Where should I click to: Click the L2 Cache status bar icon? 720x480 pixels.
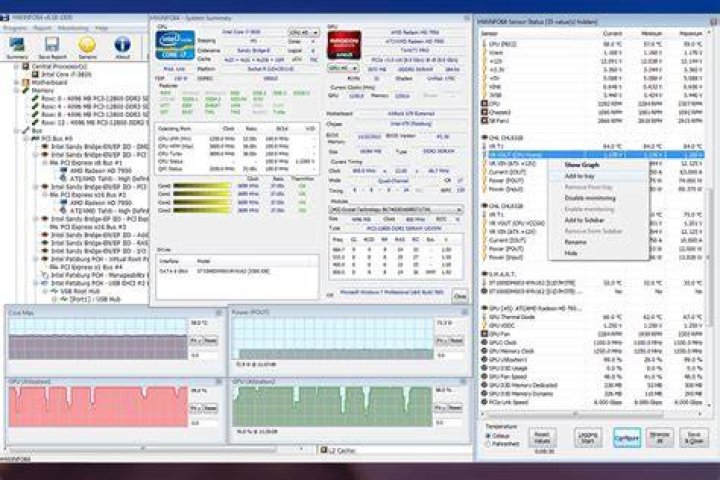click(324, 450)
